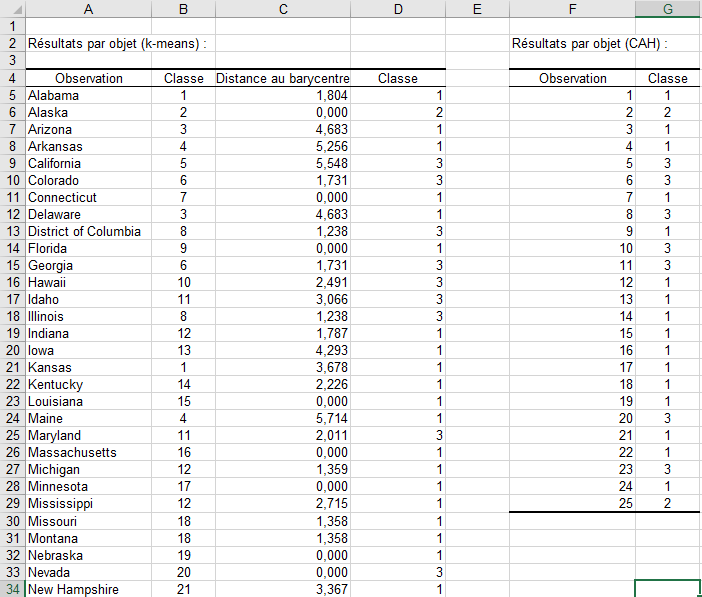The image size is (702, 597).
Task: Click CAH observation 10 in column F
Action: 572,249
